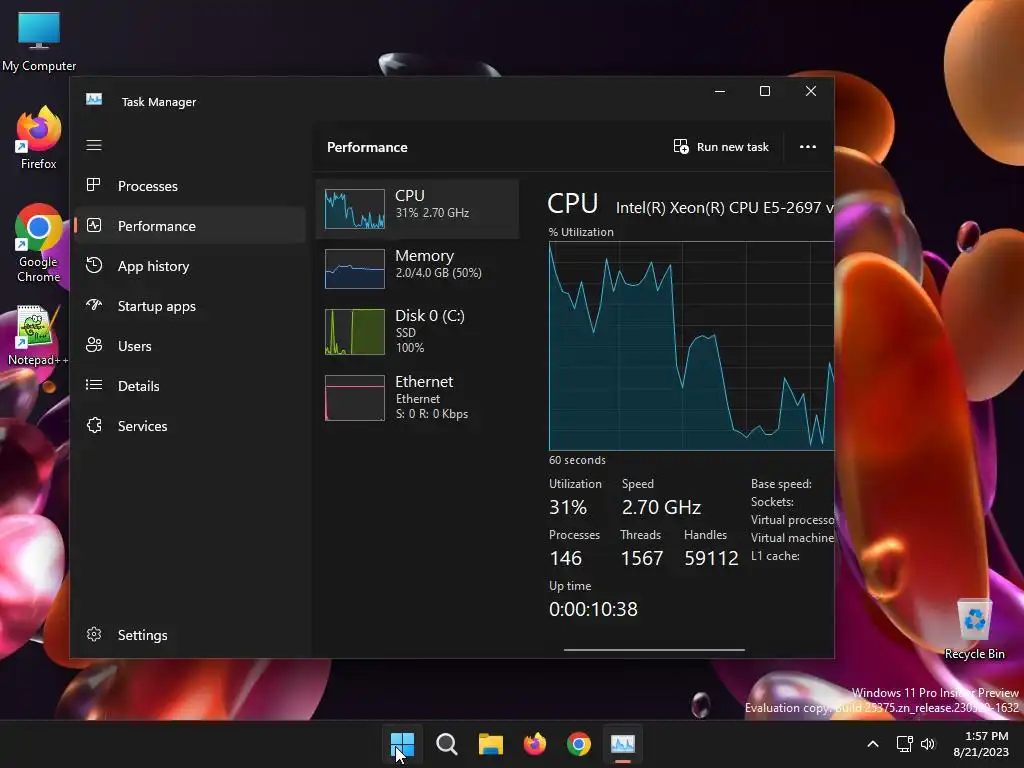Image resolution: width=1024 pixels, height=768 pixels.
Task: Click the 2.70 GHz Speed value
Action: tap(661, 507)
